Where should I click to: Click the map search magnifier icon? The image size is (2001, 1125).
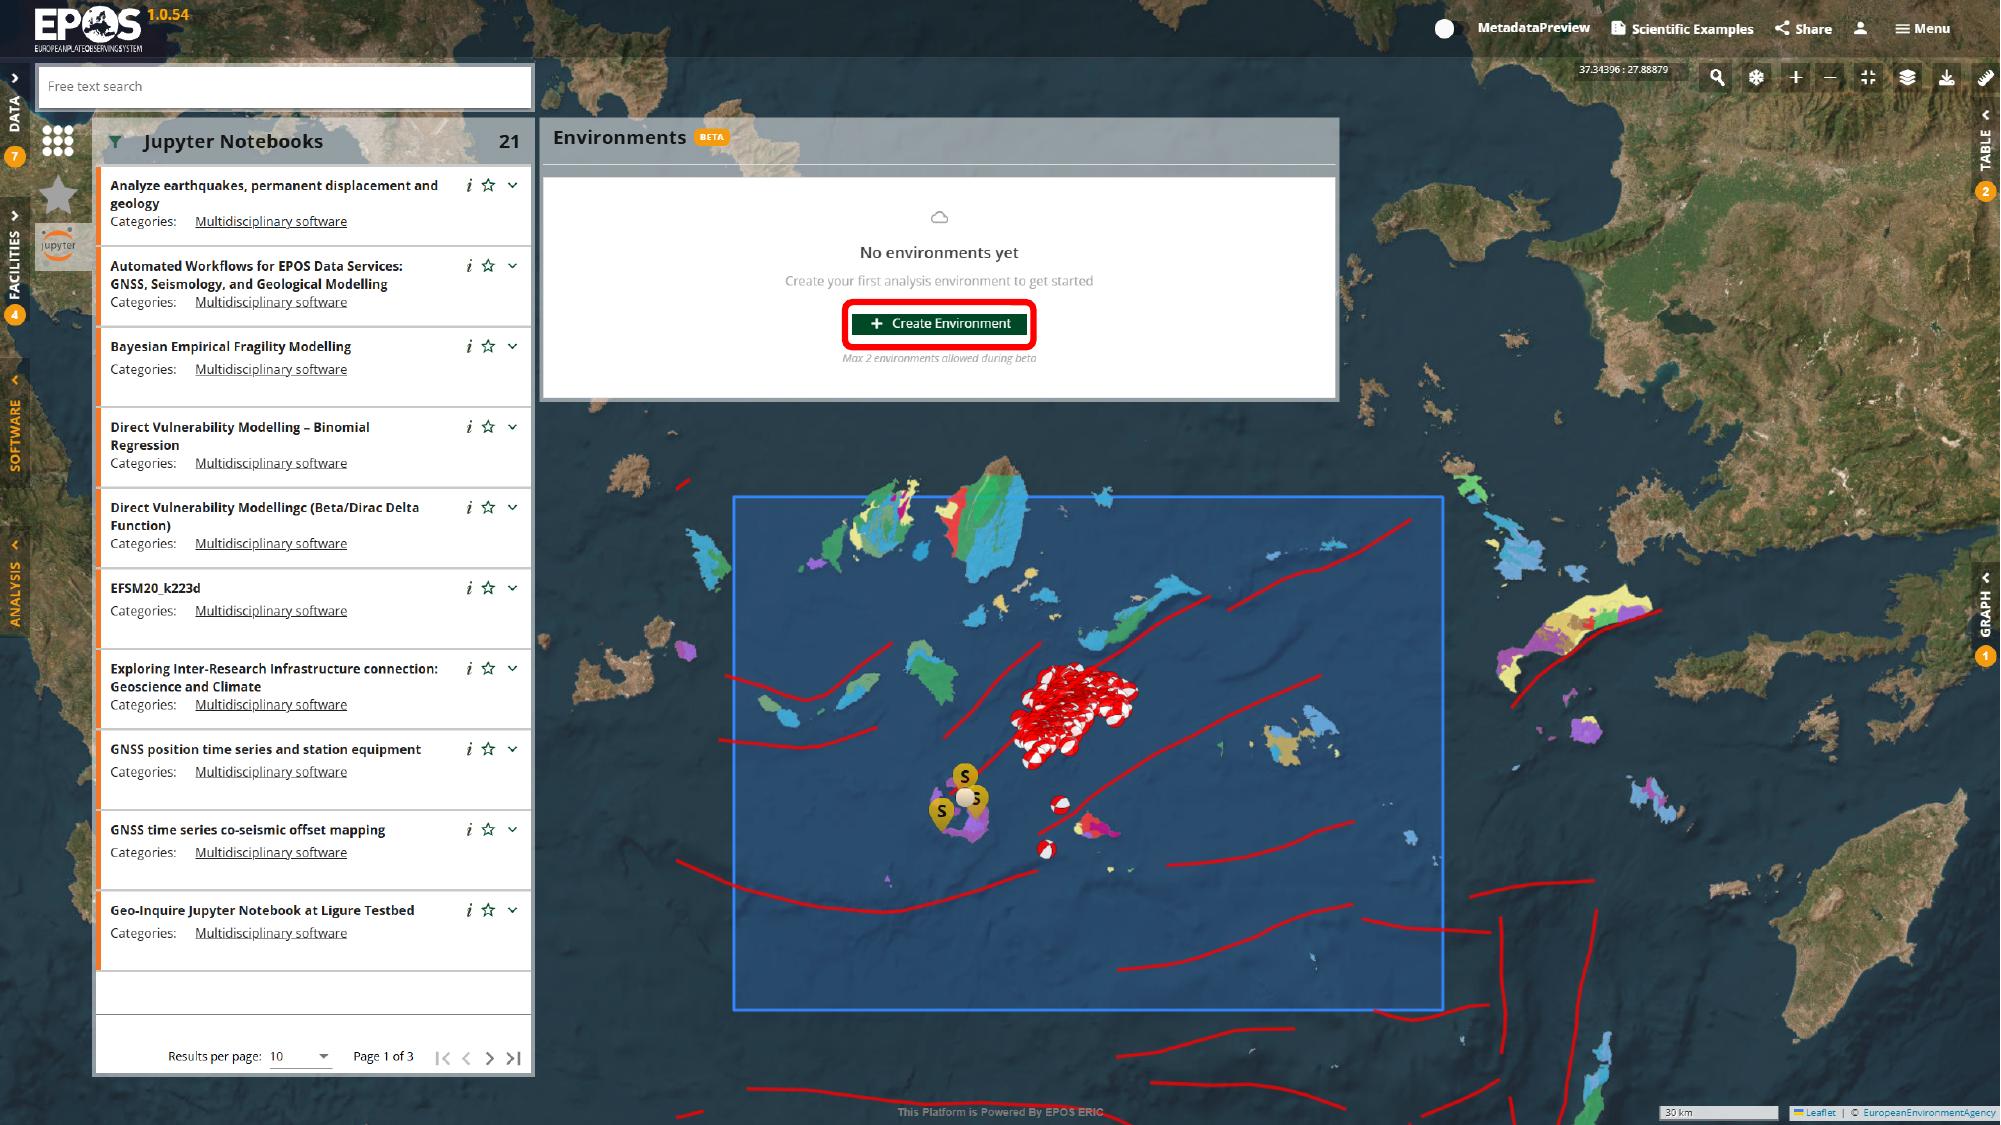coord(1717,77)
